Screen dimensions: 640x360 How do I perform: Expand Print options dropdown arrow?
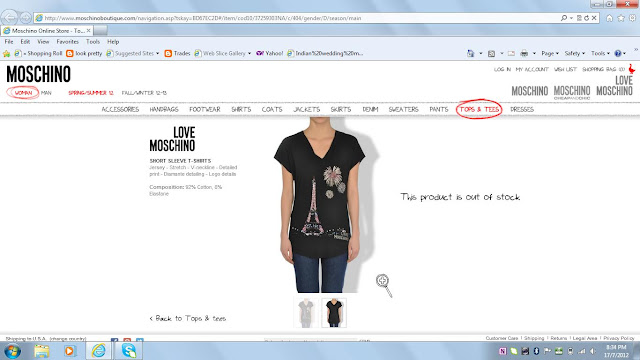point(534,53)
